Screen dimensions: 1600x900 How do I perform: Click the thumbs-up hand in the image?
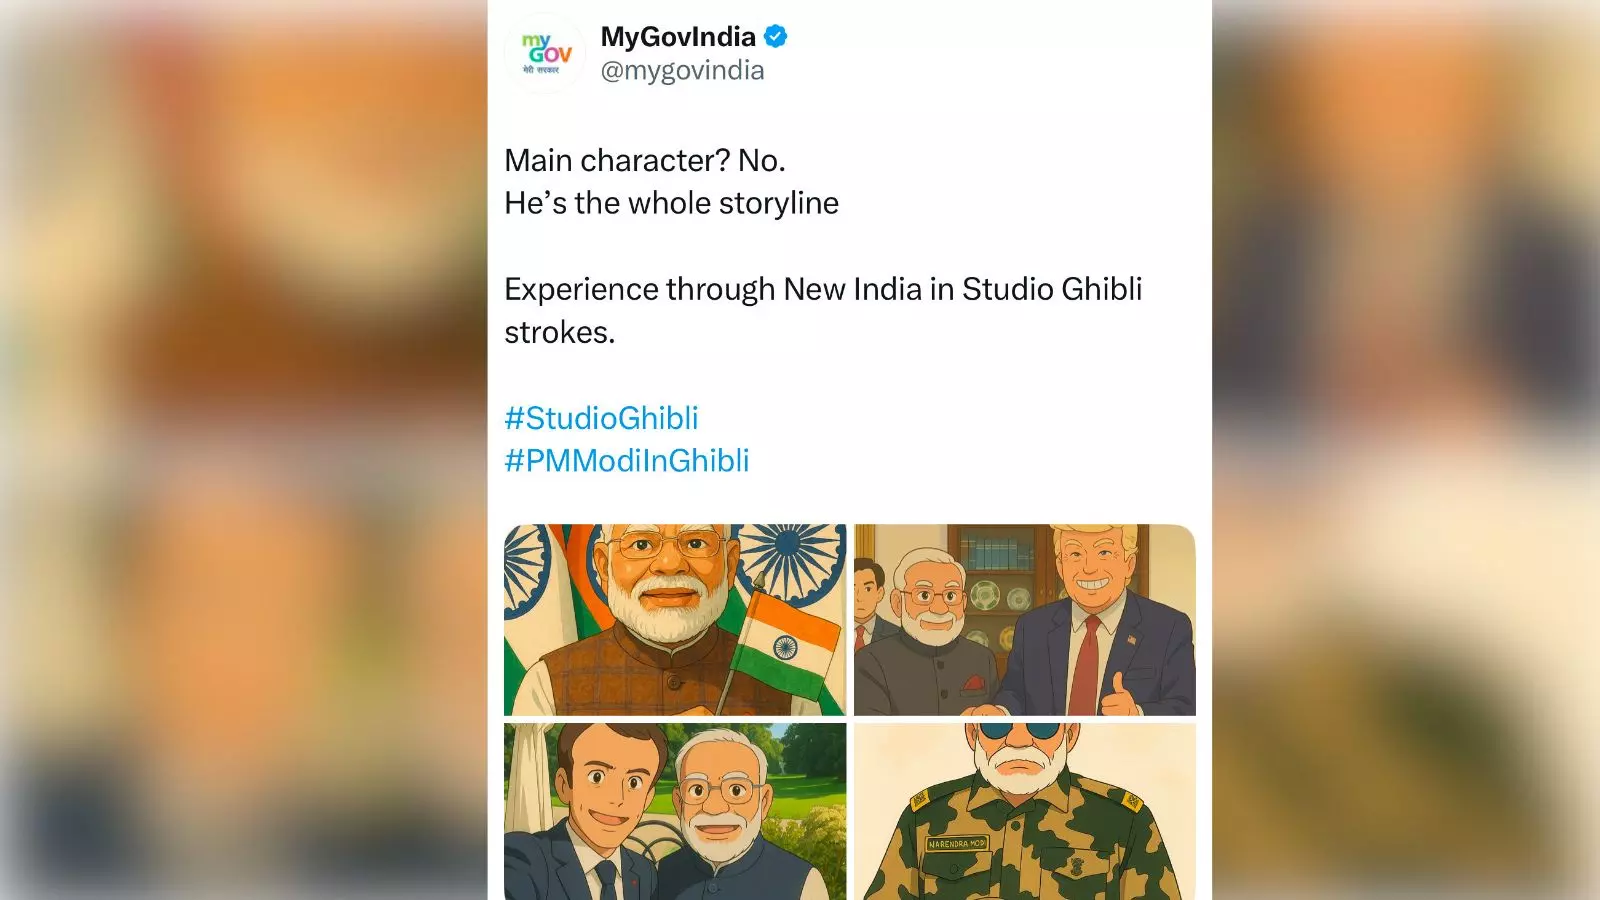tap(1121, 694)
